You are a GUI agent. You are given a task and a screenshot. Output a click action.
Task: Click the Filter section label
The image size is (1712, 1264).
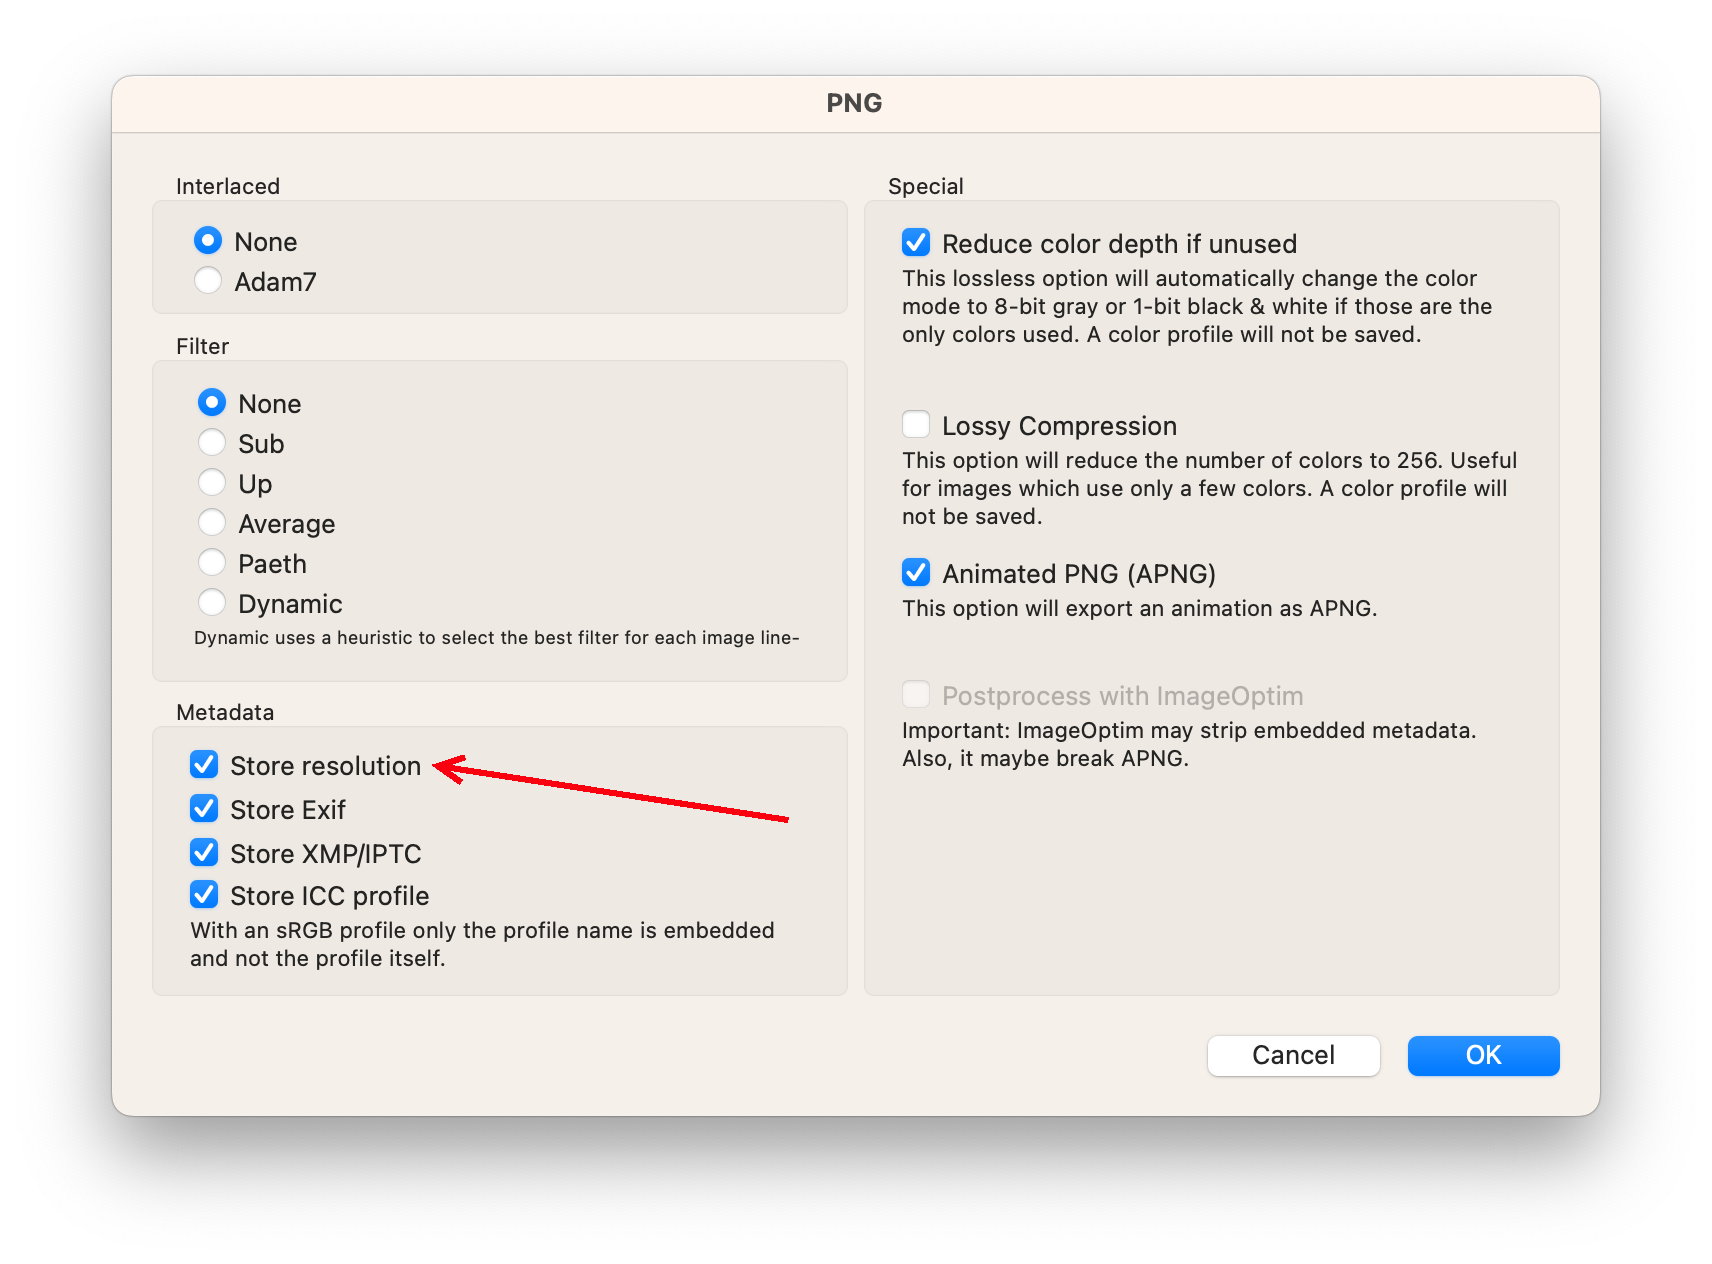pyautogui.click(x=203, y=346)
